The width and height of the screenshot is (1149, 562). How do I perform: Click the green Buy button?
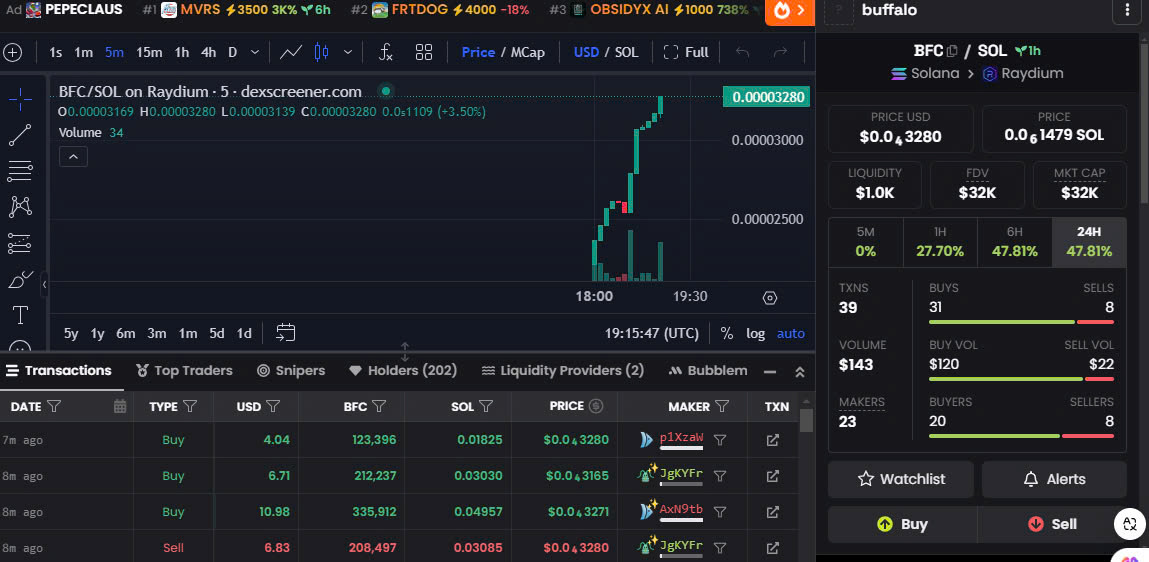click(x=902, y=525)
